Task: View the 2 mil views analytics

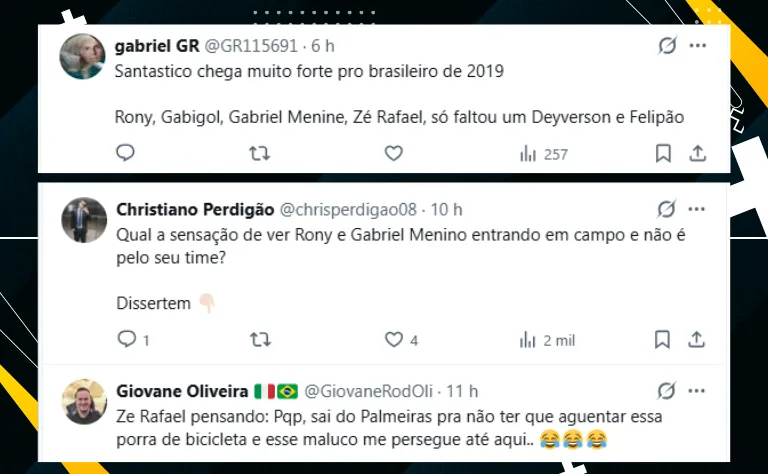Action: tap(547, 340)
